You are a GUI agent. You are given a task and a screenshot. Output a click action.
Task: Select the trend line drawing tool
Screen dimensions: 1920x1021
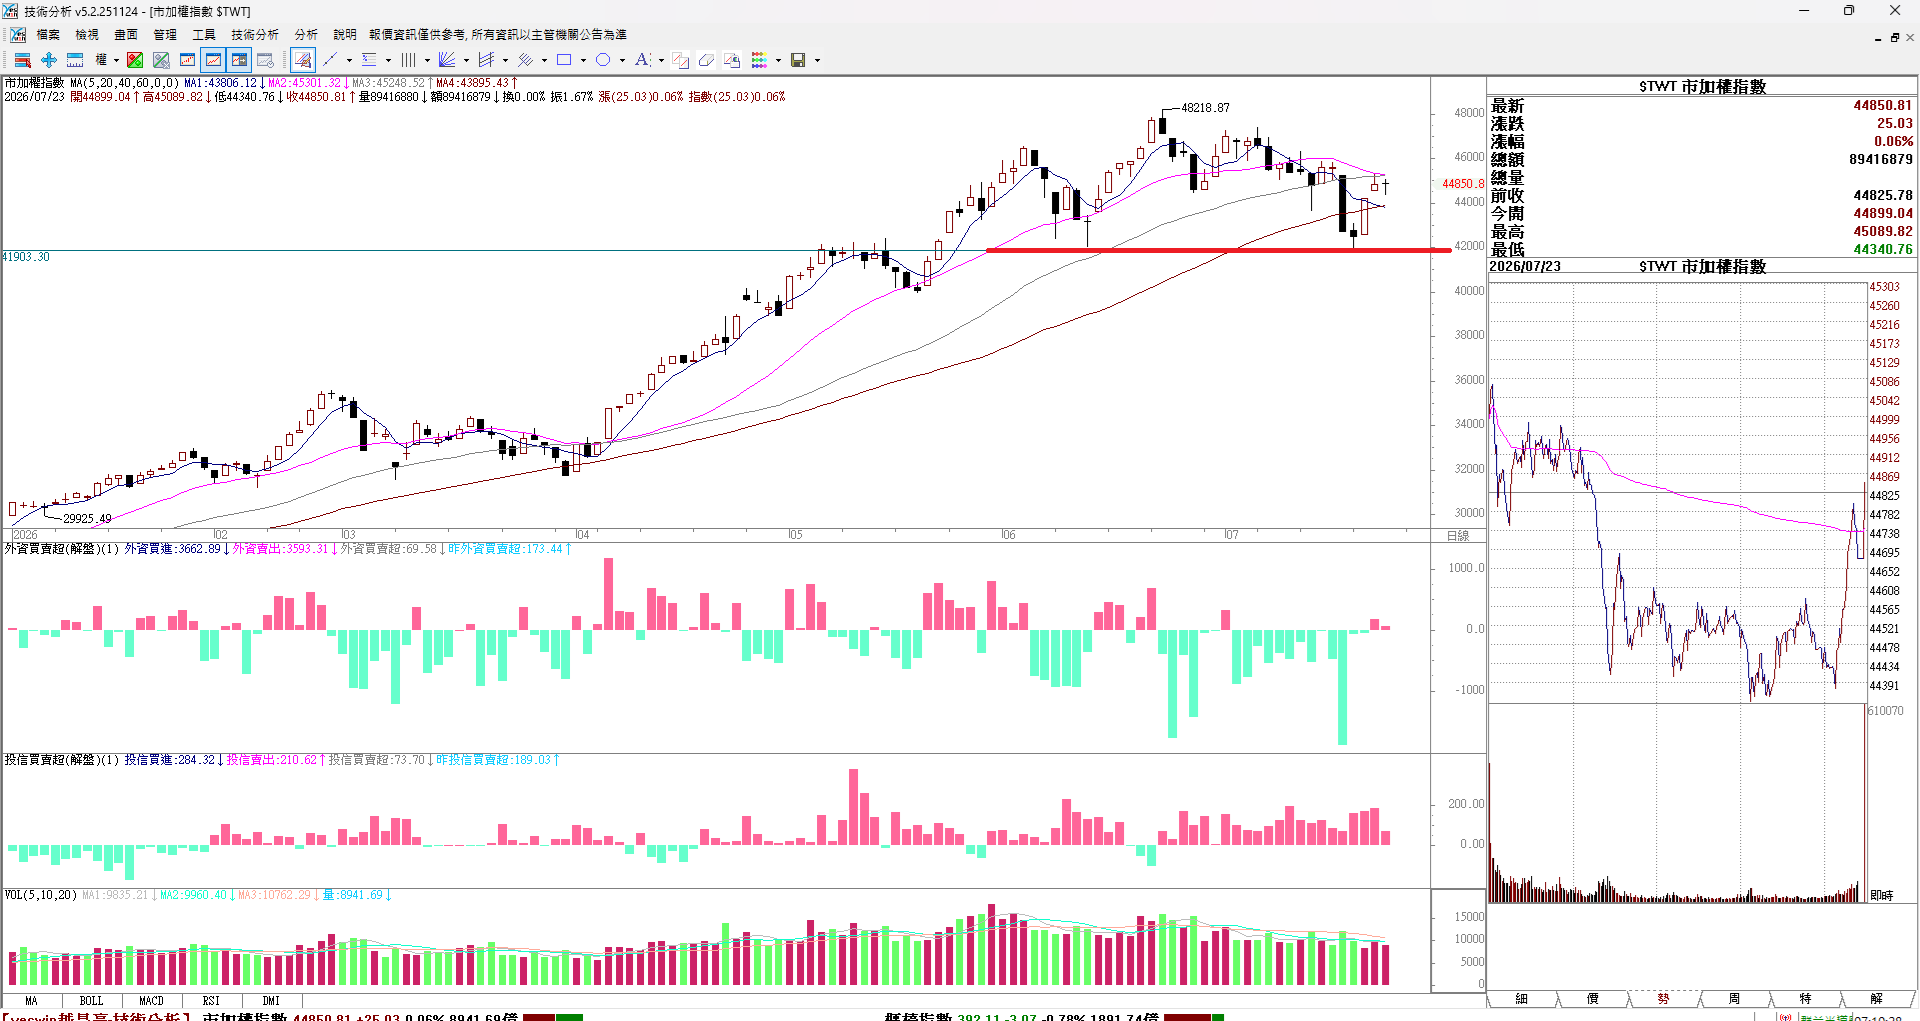tap(330, 60)
